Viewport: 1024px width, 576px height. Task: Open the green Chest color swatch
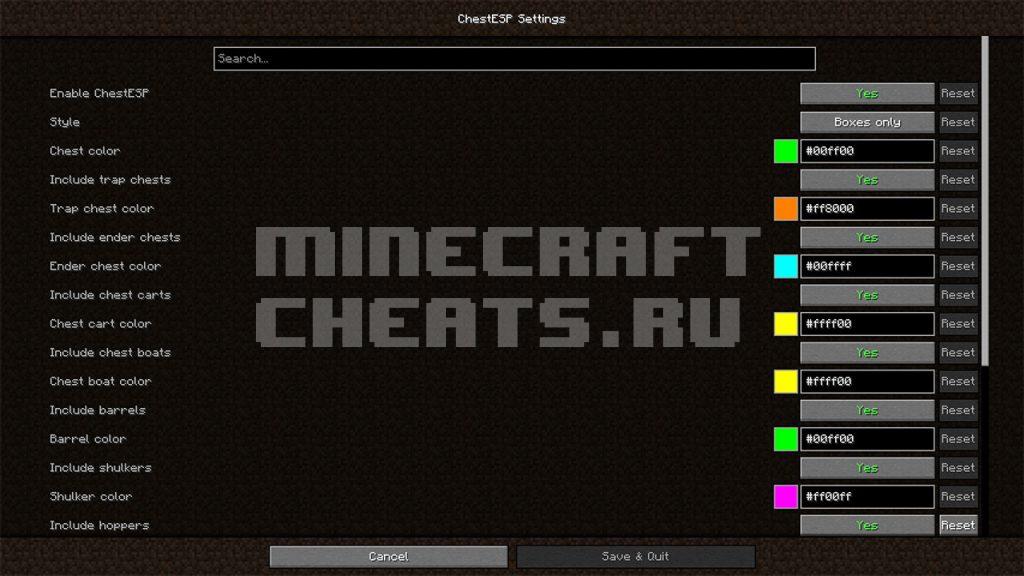[786, 151]
